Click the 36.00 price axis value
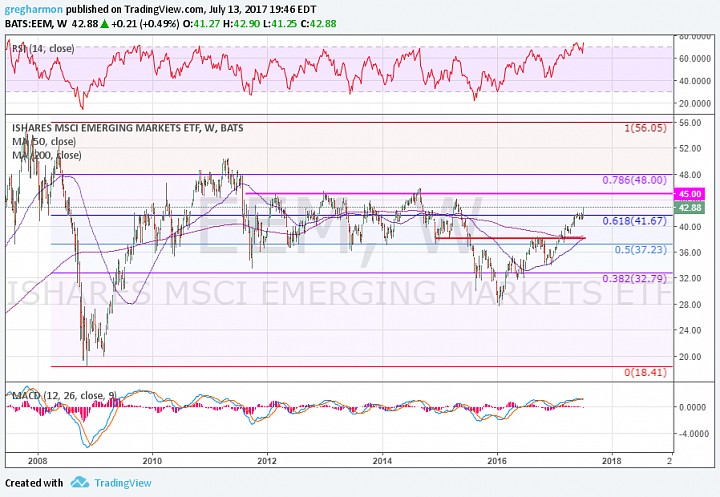 [x=690, y=253]
